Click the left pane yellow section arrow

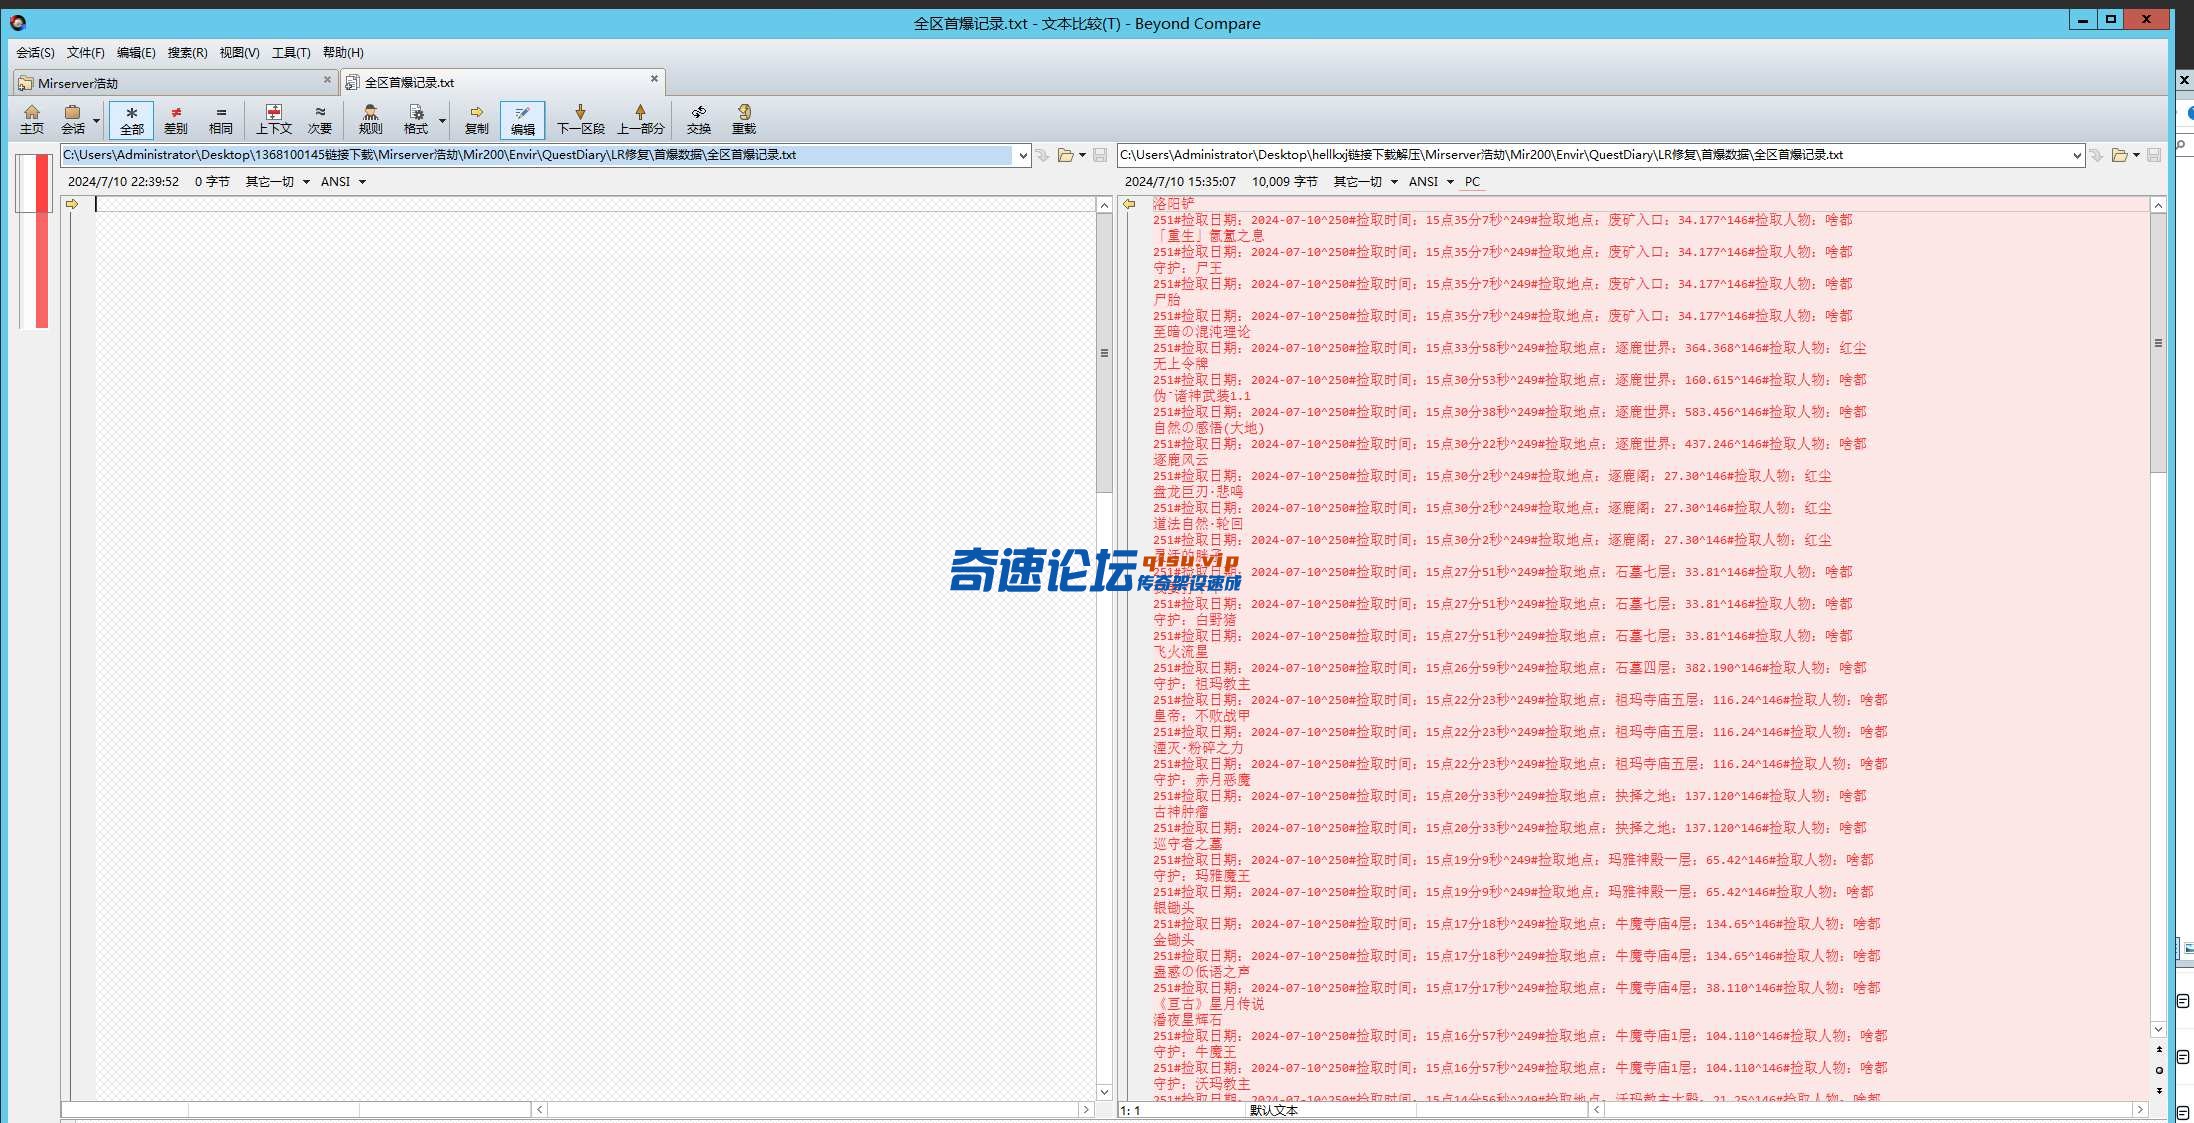coord(72,204)
